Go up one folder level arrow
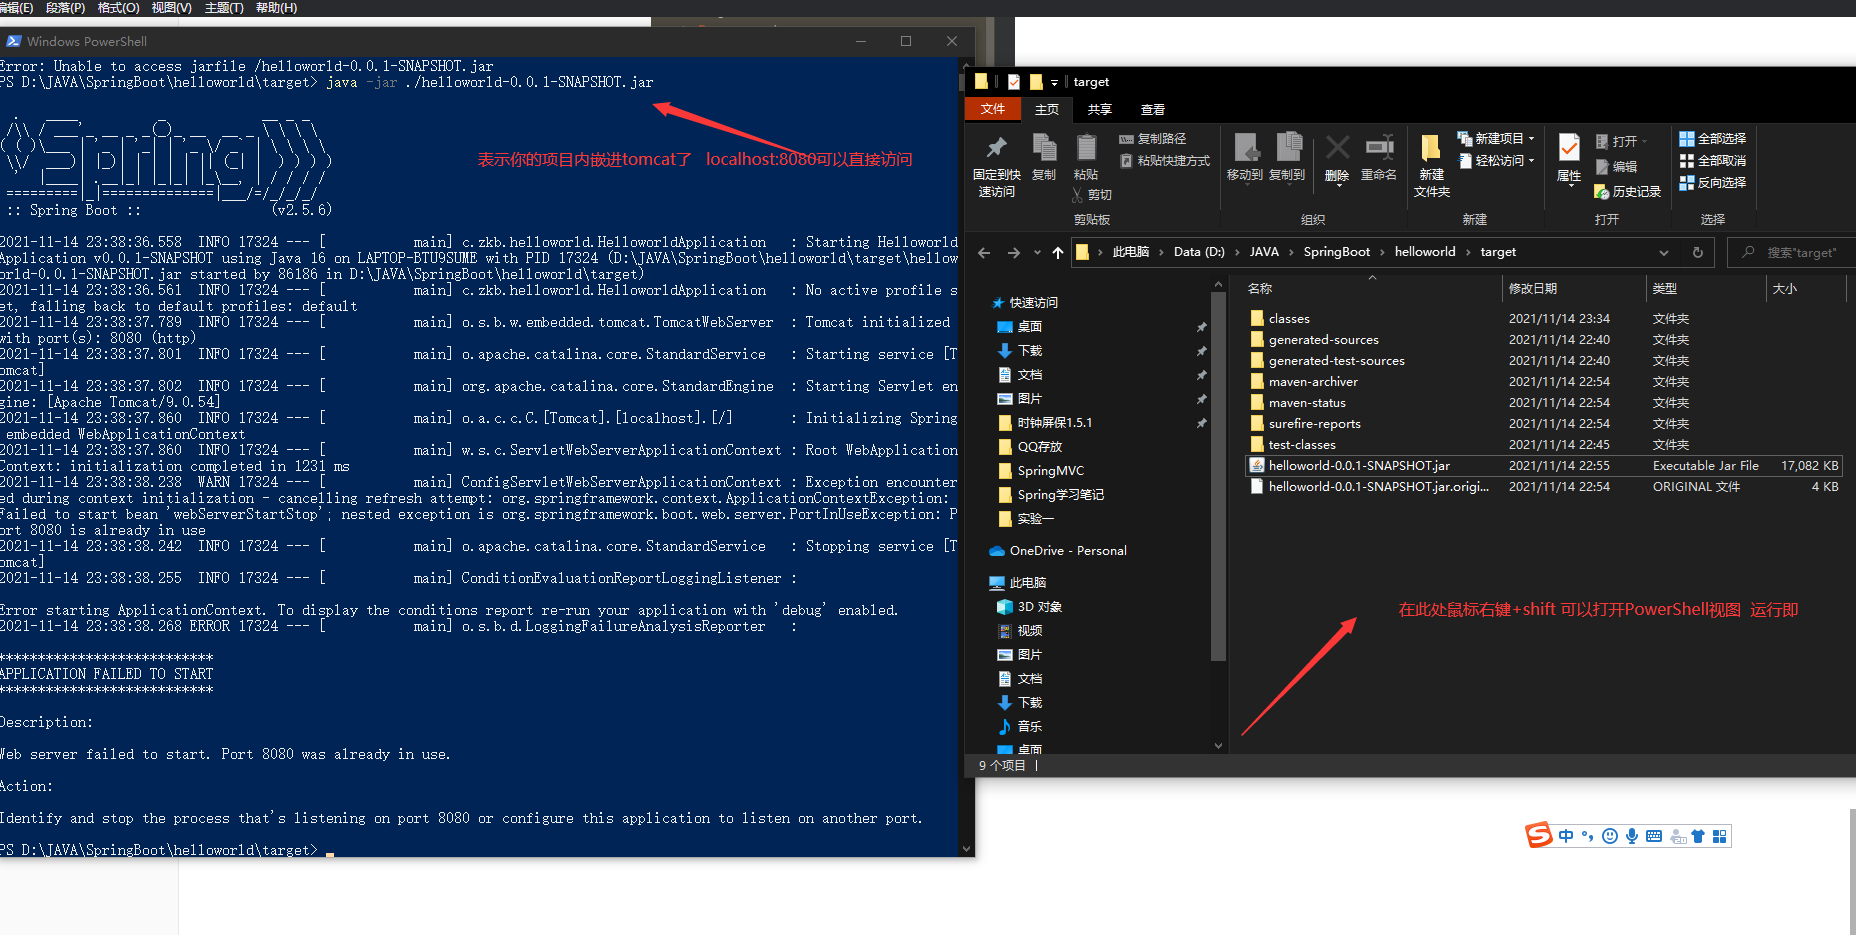Screen dimensions: 1856x935 (x=1058, y=253)
